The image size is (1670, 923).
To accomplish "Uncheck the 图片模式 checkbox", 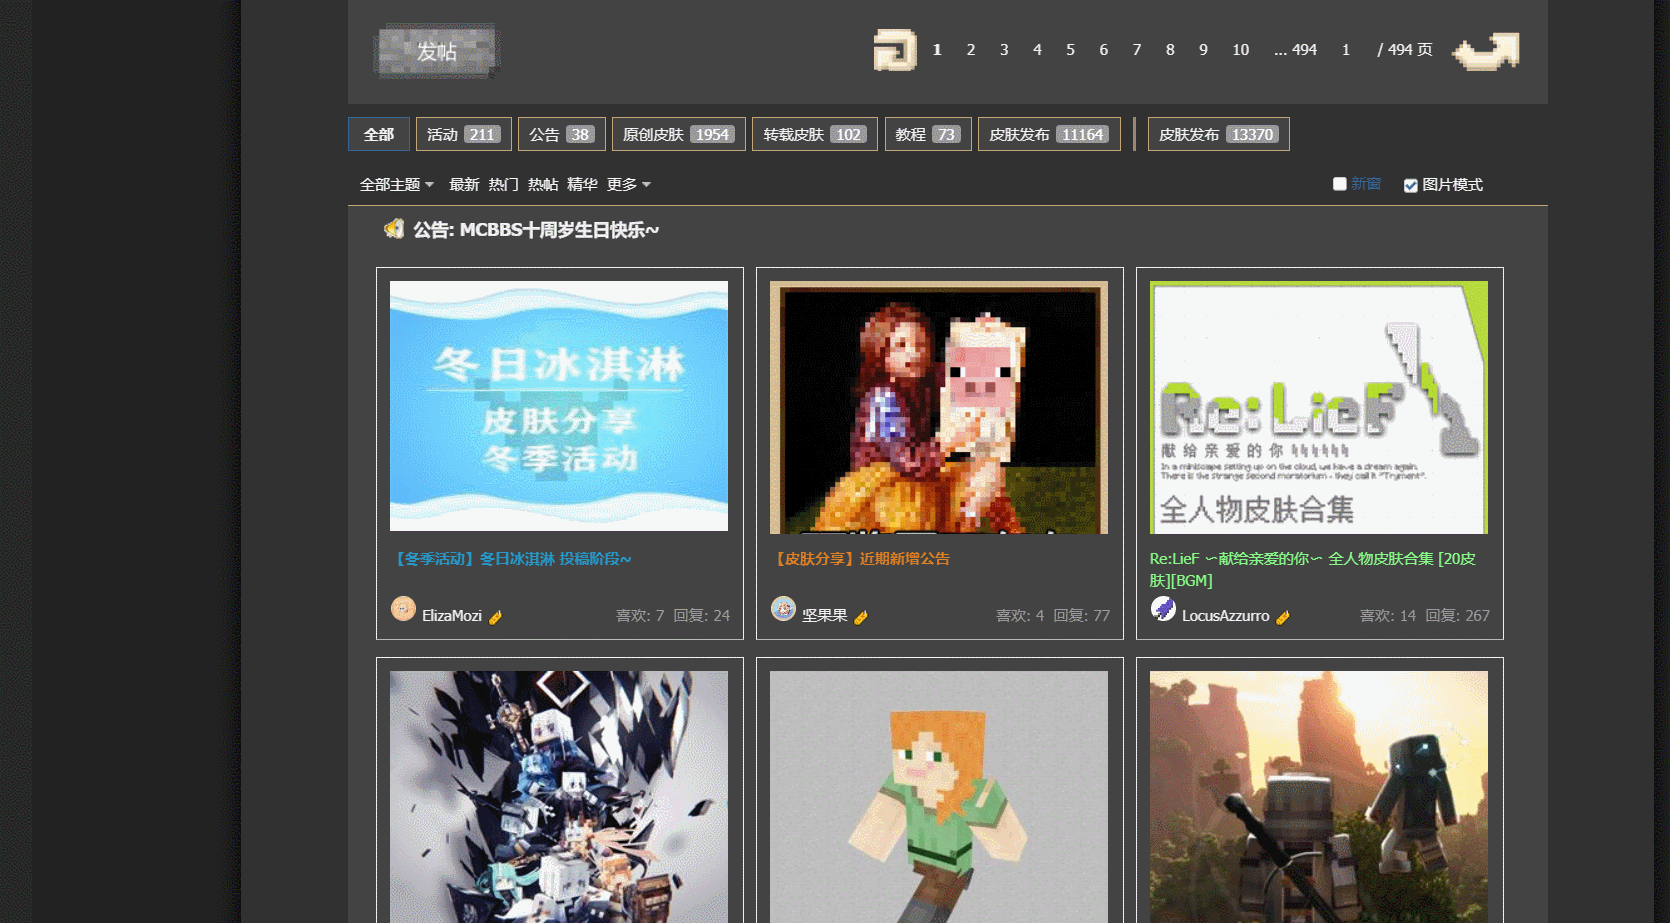I will click(1410, 185).
